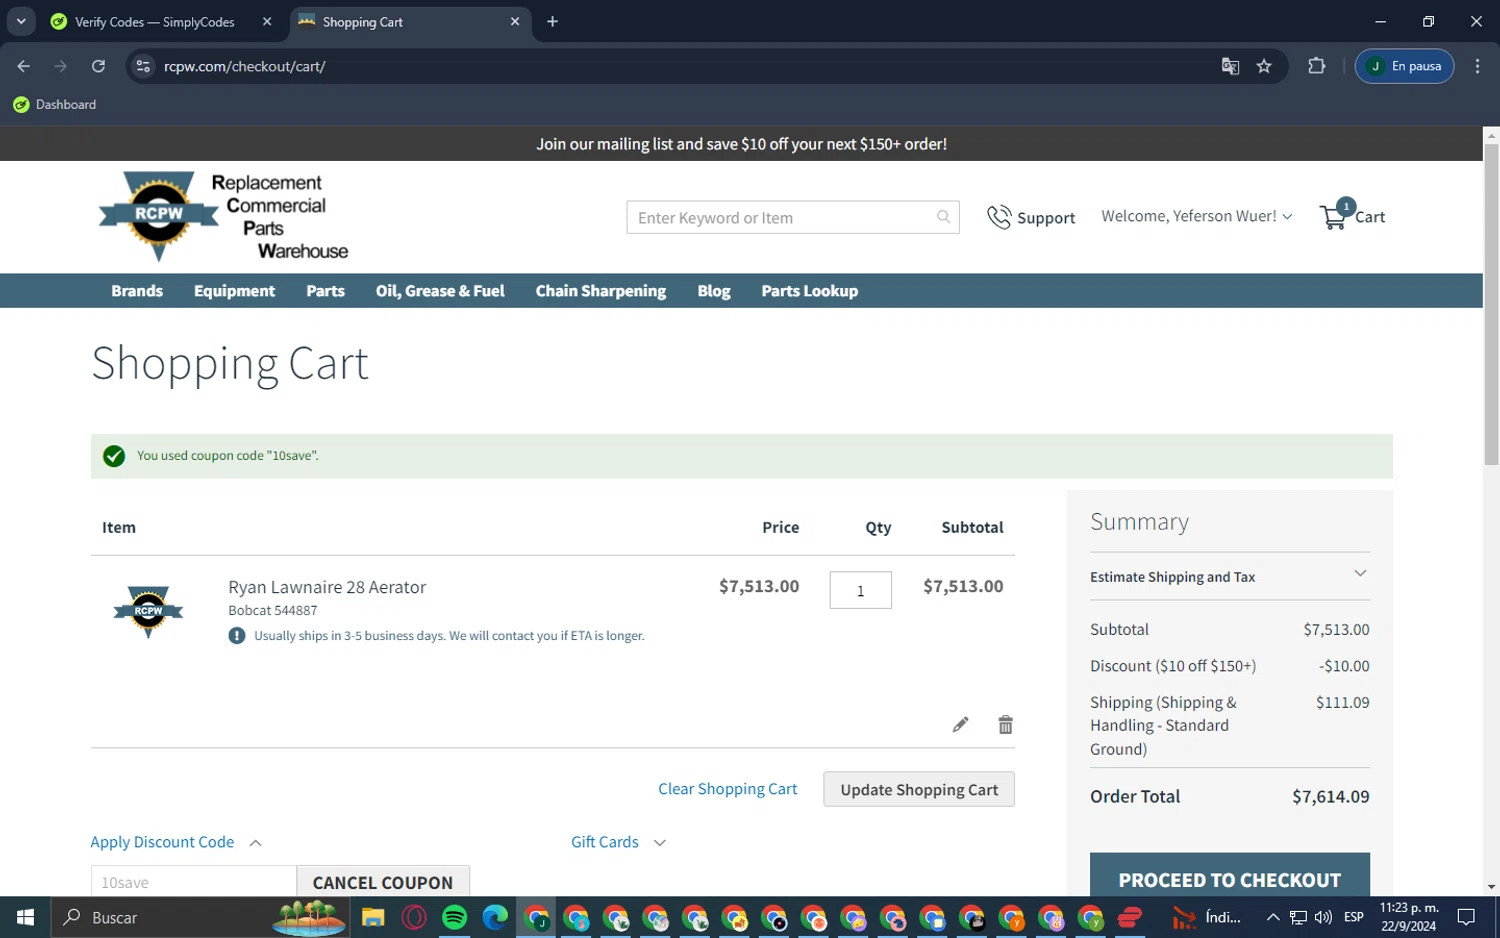
Task: Open the network status tray icon
Action: click(1298, 917)
